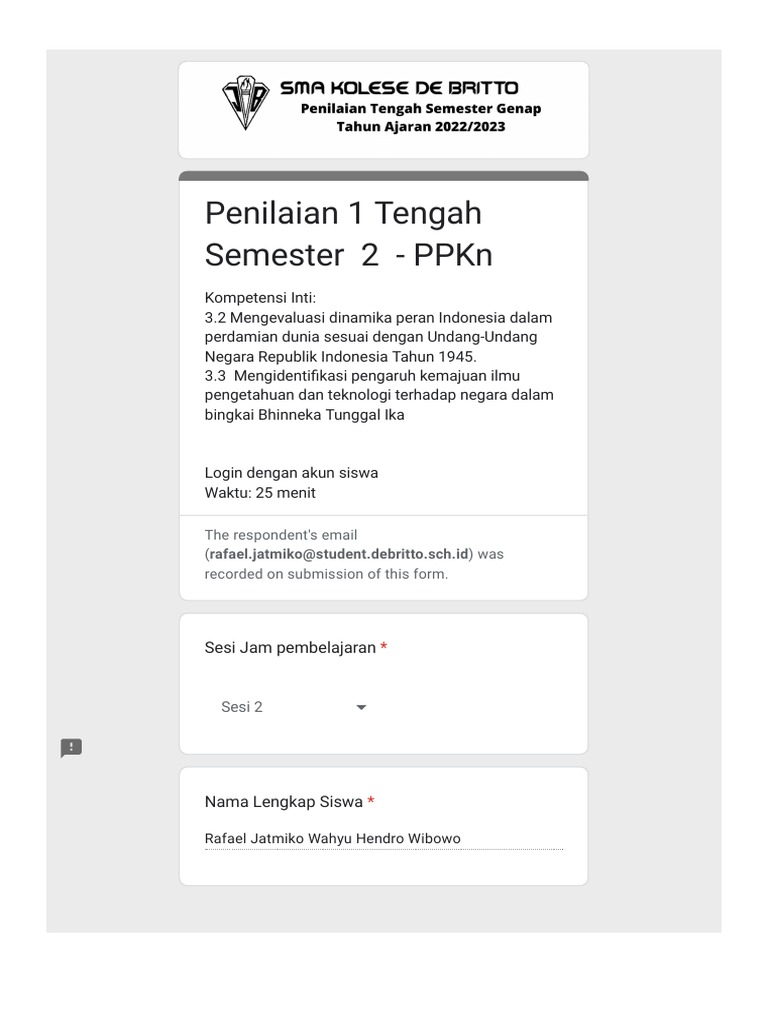Click the feedback report icon at left

click(x=71, y=748)
